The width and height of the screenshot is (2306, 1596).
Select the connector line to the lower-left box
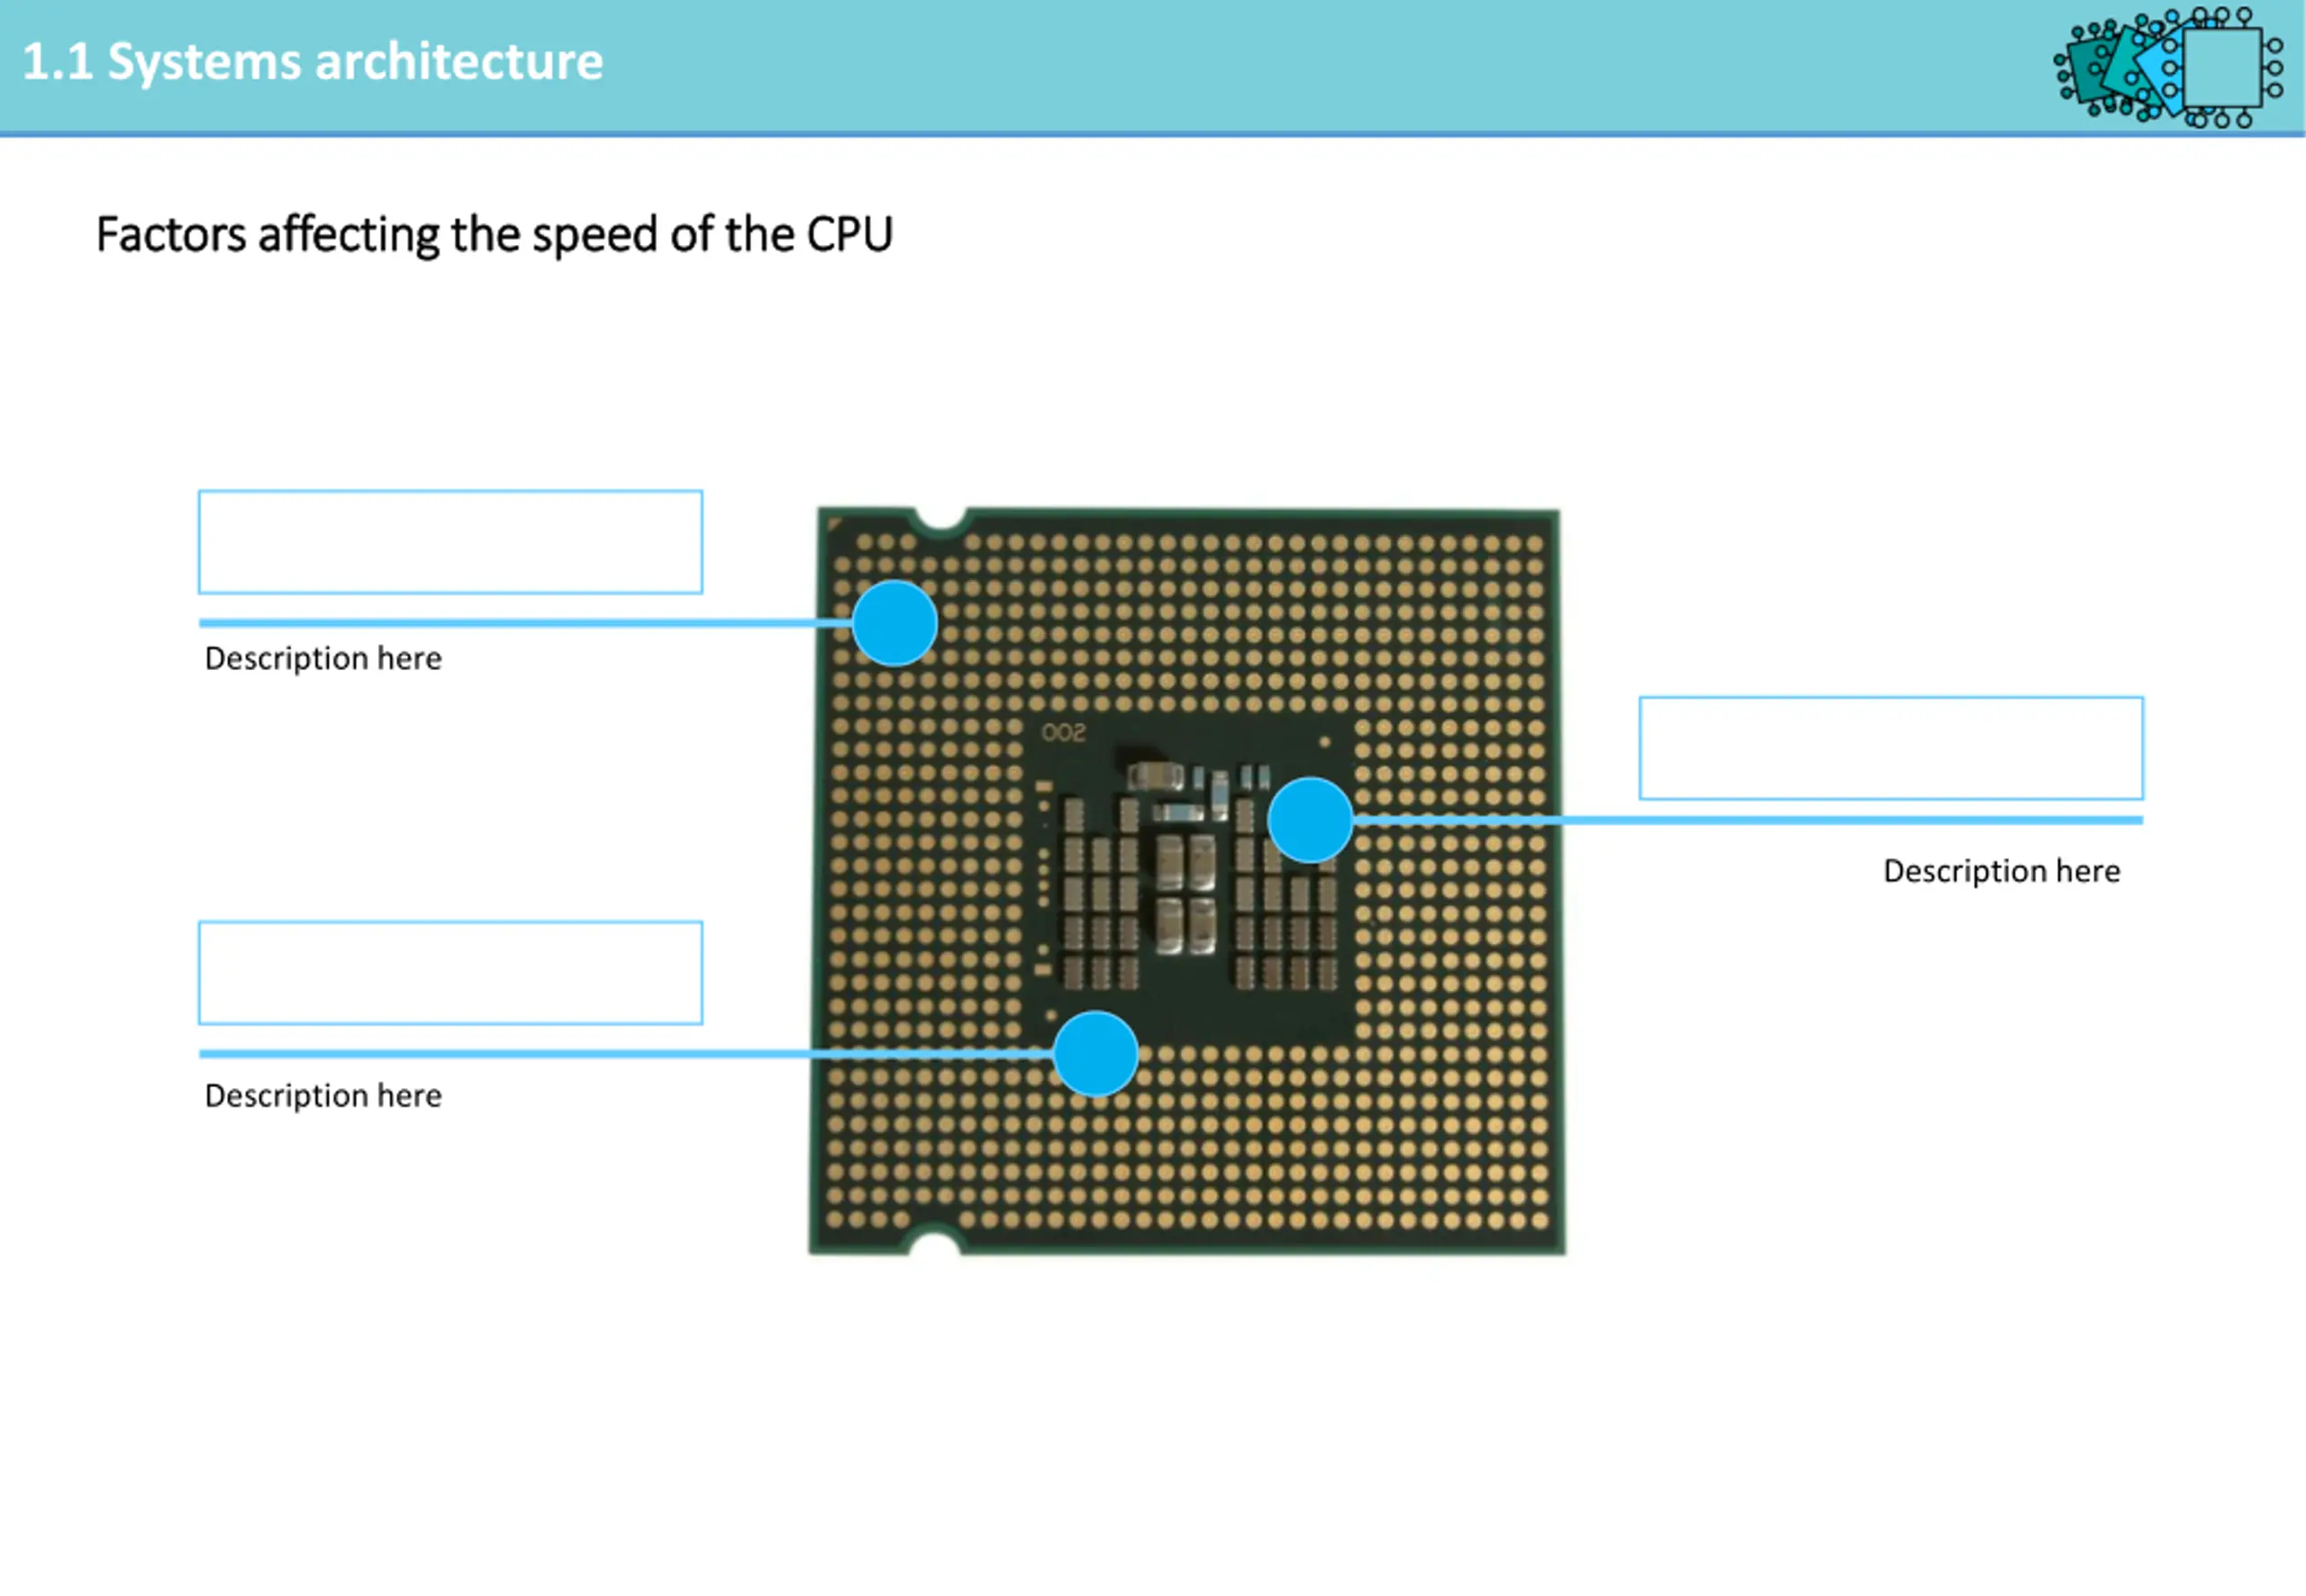tap(626, 1054)
